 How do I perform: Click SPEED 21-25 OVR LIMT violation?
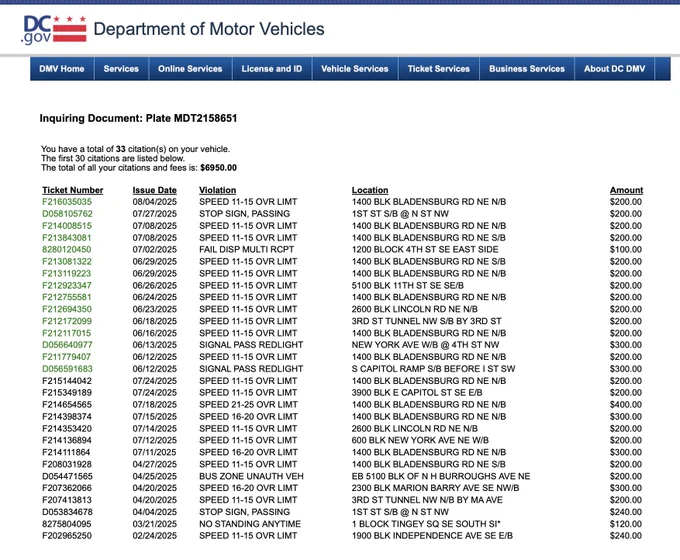click(248, 405)
